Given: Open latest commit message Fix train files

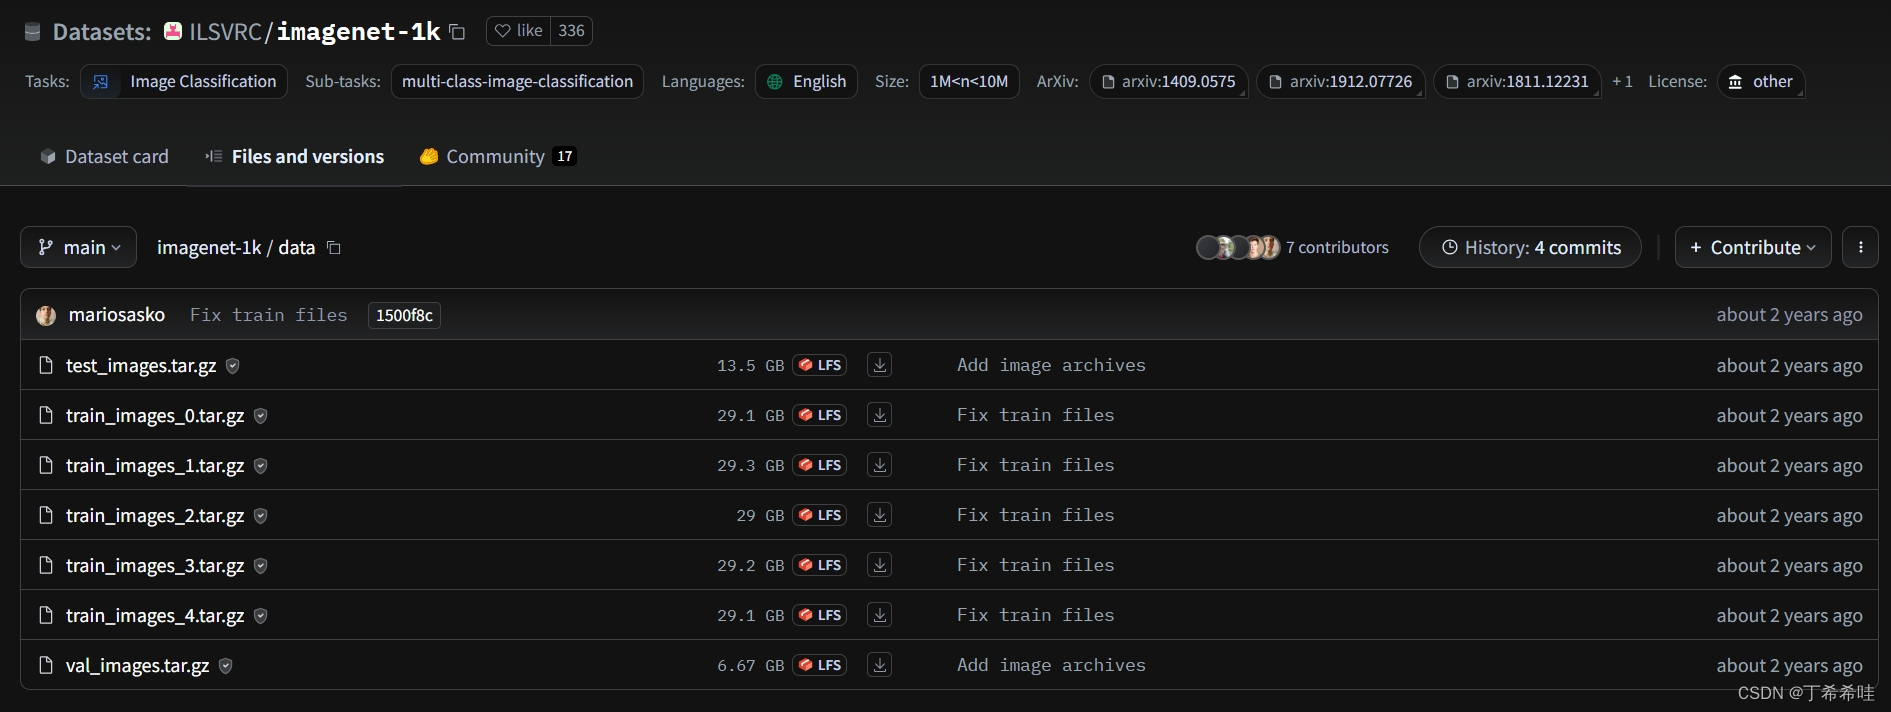Looking at the screenshot, I should point(269,315).
